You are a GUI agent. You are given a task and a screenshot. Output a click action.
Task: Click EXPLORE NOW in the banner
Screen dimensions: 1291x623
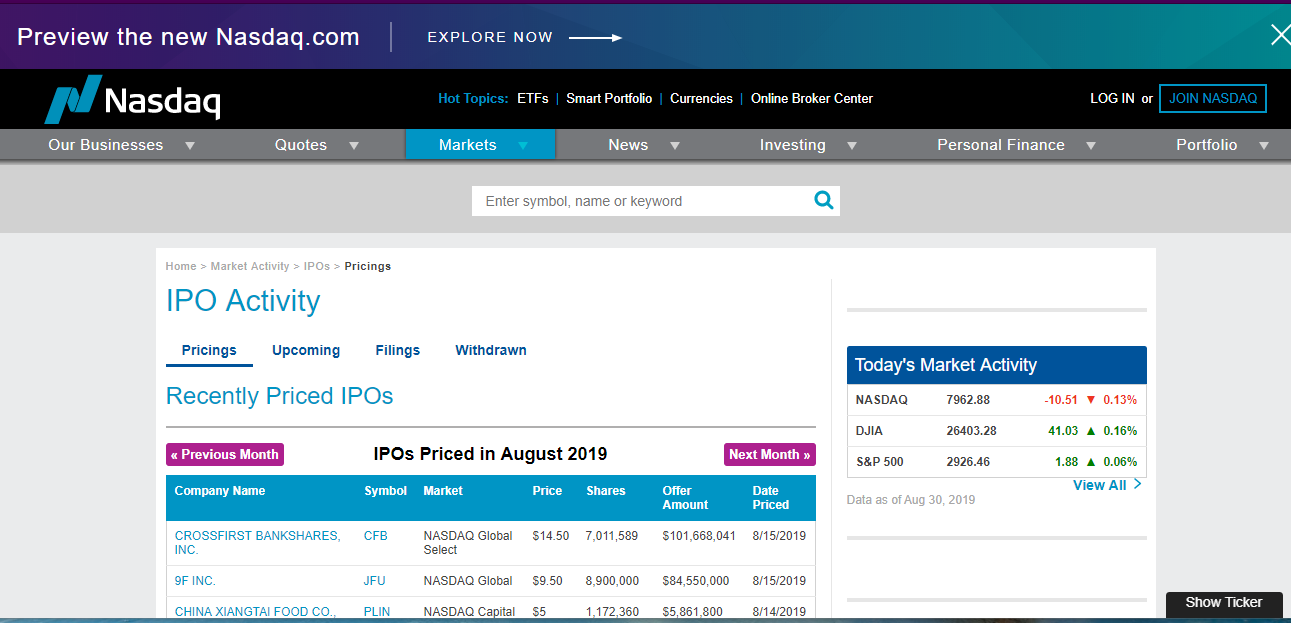[490, 37]
